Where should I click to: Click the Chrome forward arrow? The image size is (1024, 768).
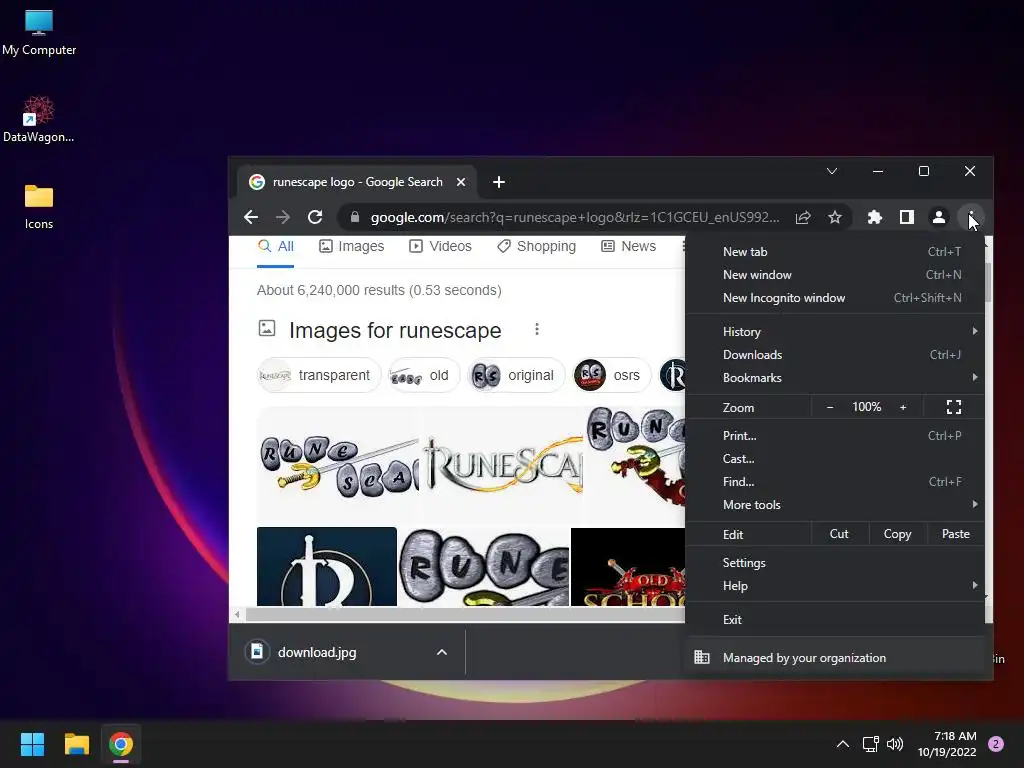(283, 217)
